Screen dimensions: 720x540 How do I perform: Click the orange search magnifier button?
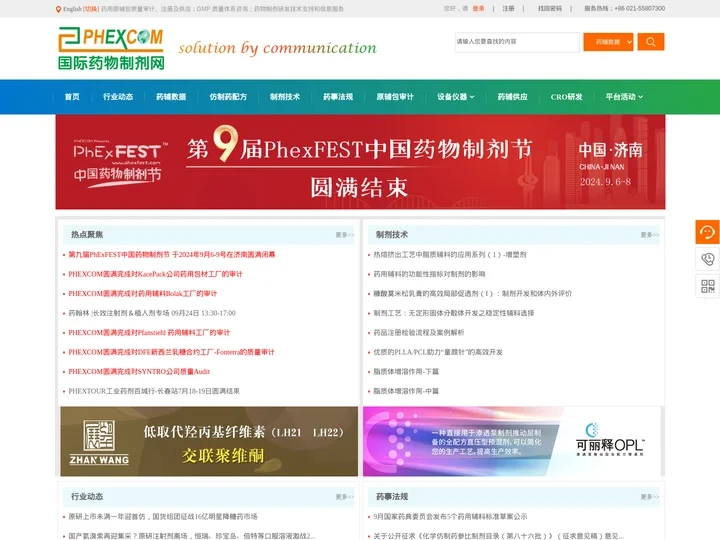[651, 42]
